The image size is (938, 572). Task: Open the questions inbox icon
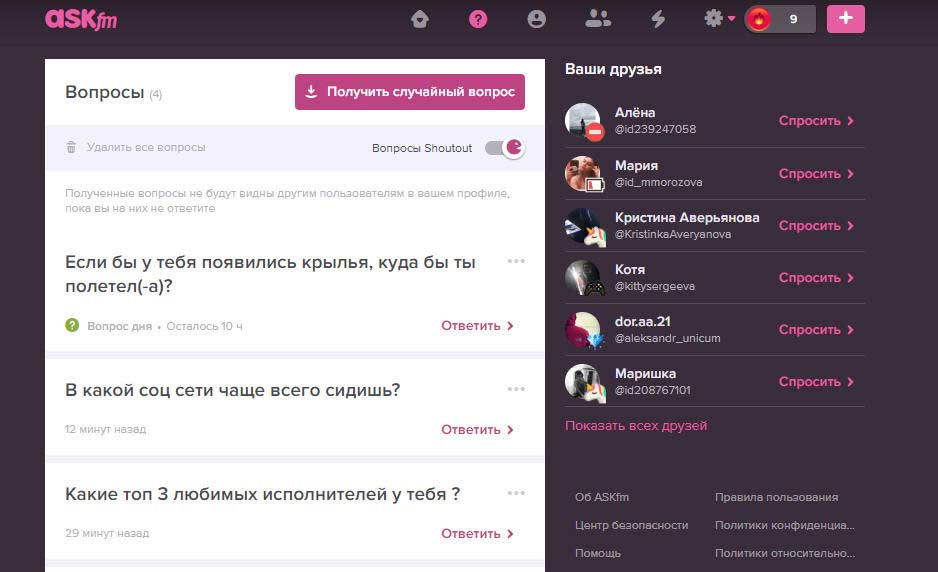tap(478, 19)
